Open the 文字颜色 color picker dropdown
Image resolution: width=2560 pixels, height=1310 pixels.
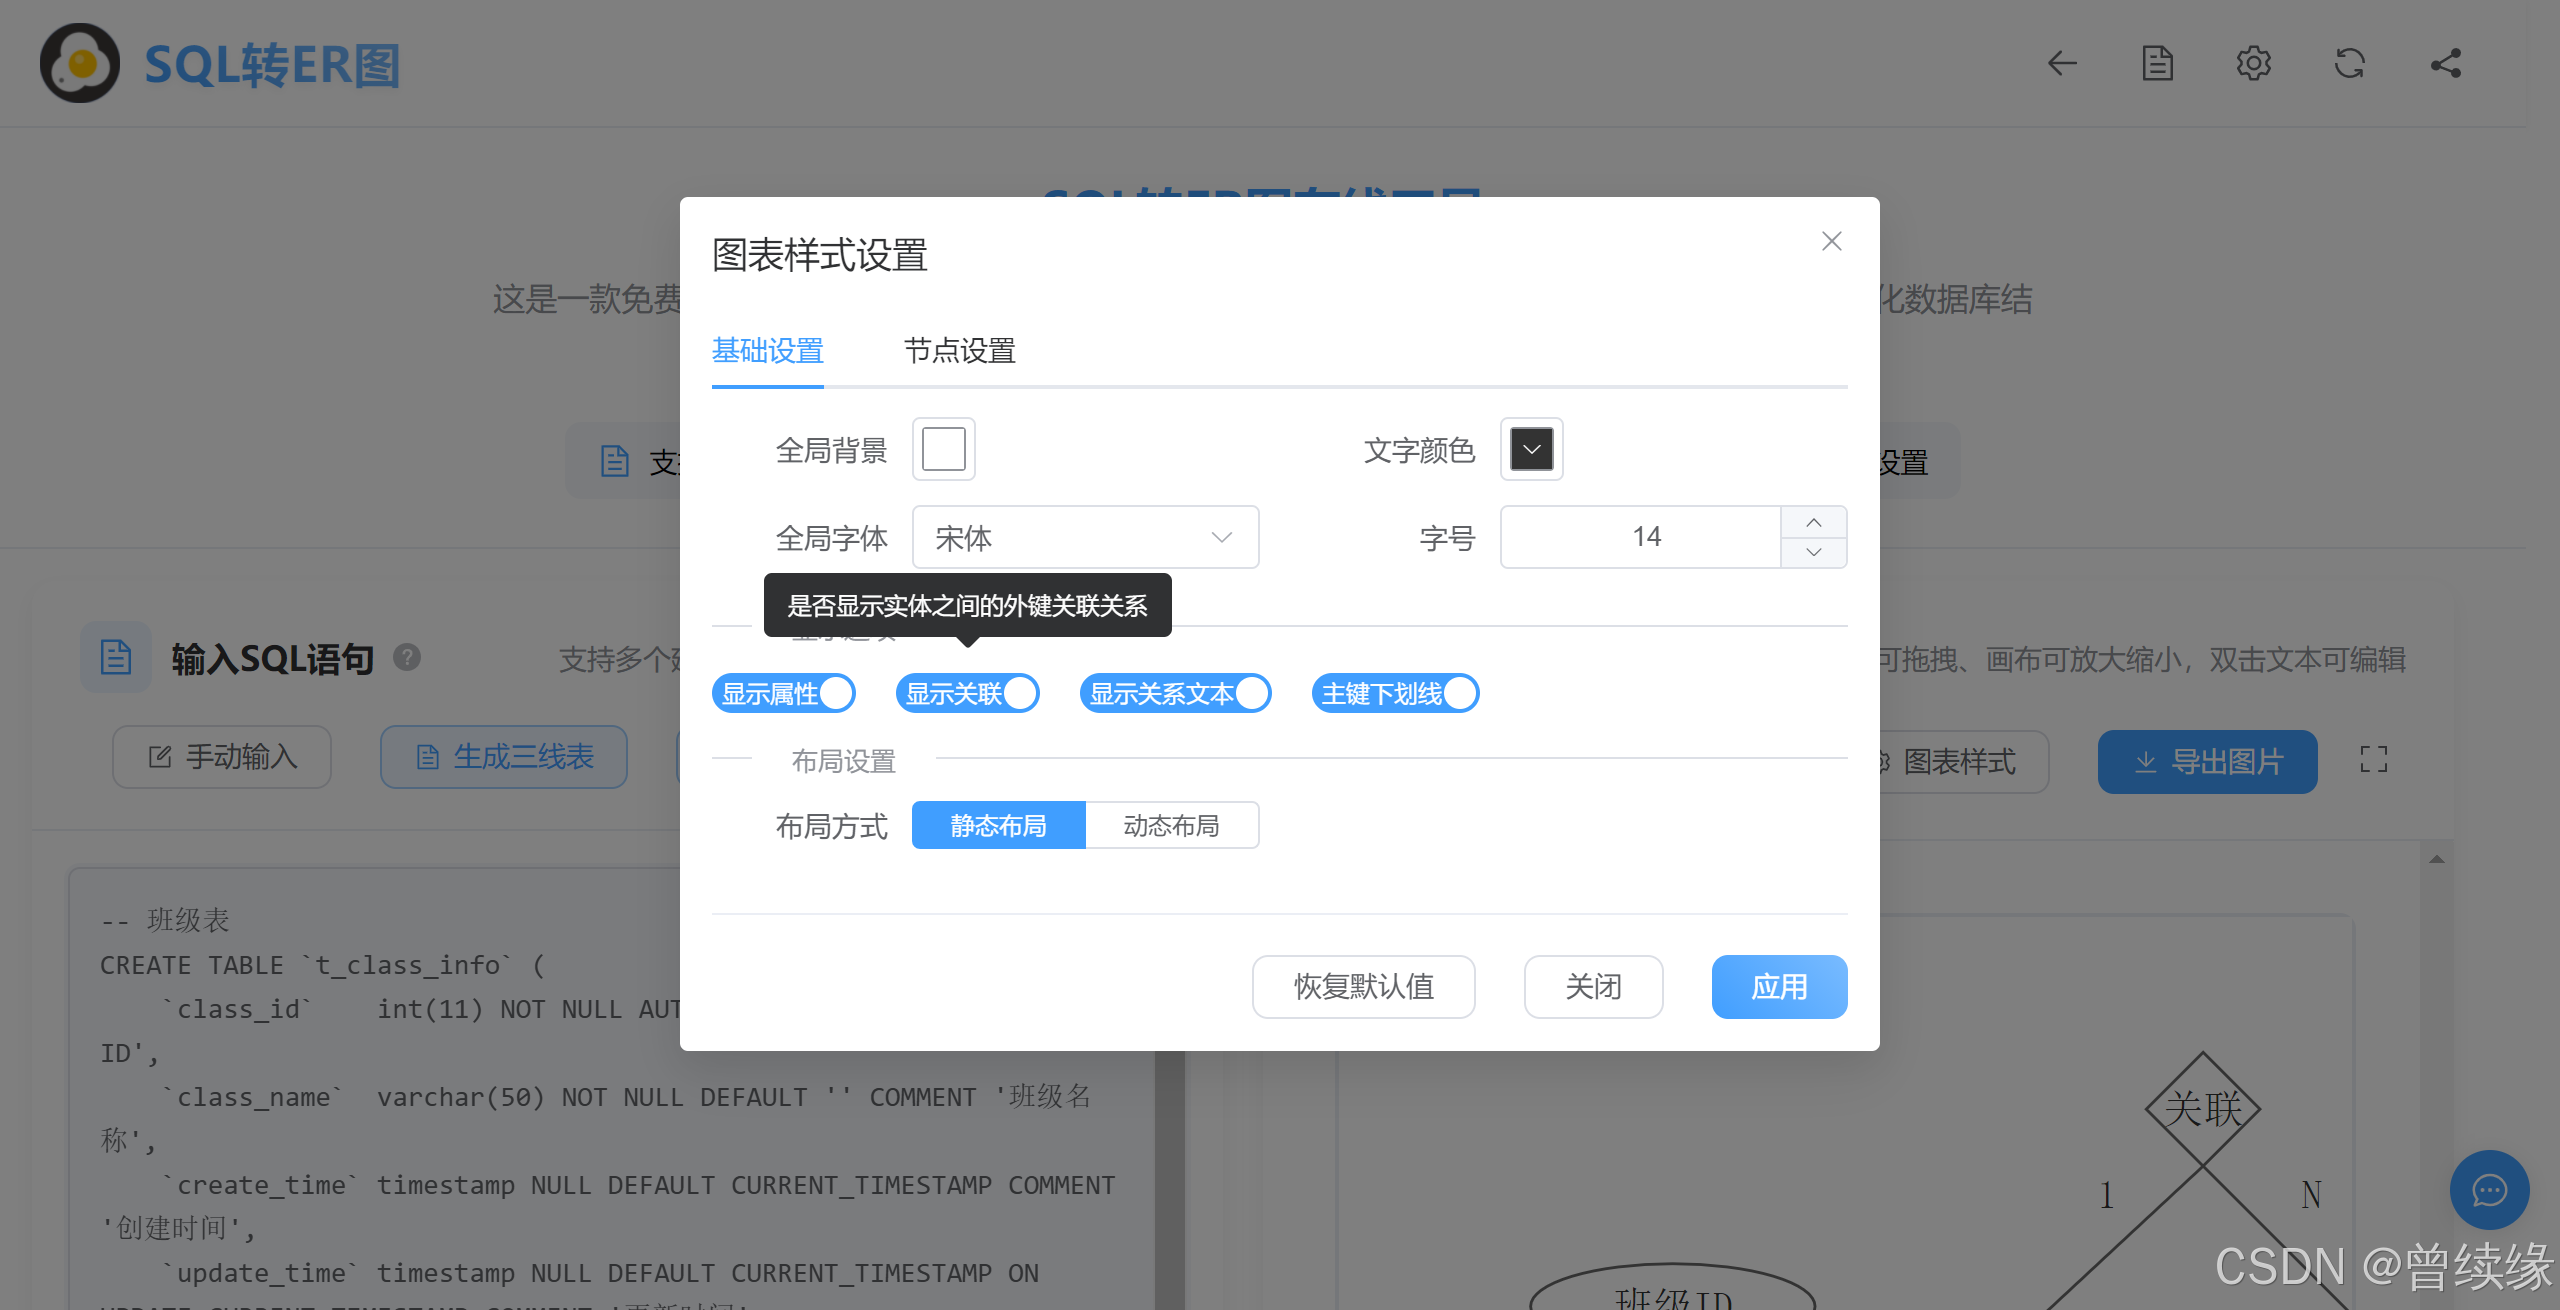tap(1531, 449)
